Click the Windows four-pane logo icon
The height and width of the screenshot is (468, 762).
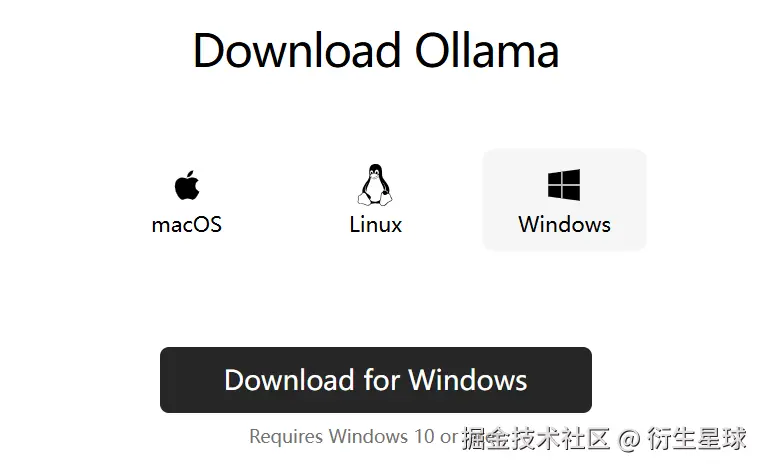click(x=564, y=185)
